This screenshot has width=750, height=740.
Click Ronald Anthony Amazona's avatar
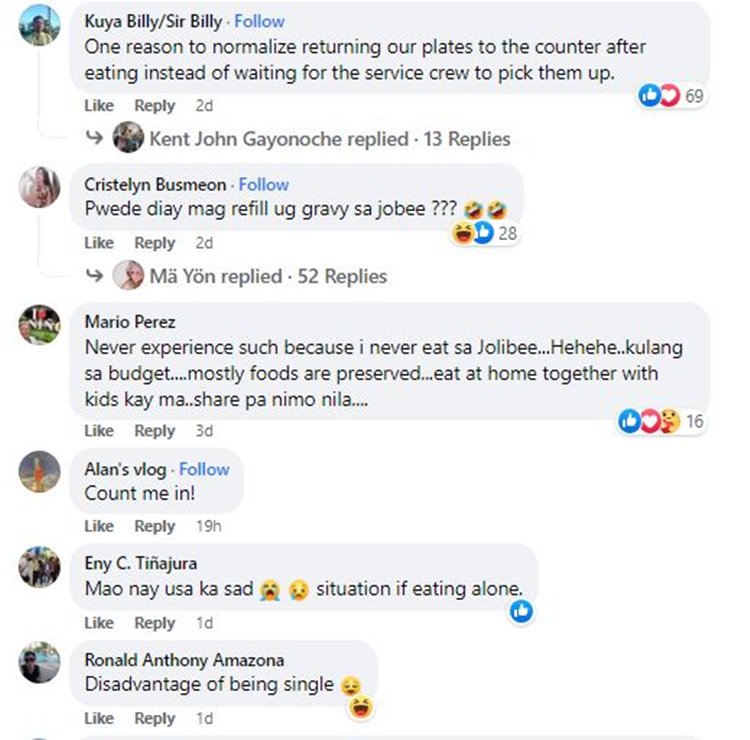(x=39, y=663)
